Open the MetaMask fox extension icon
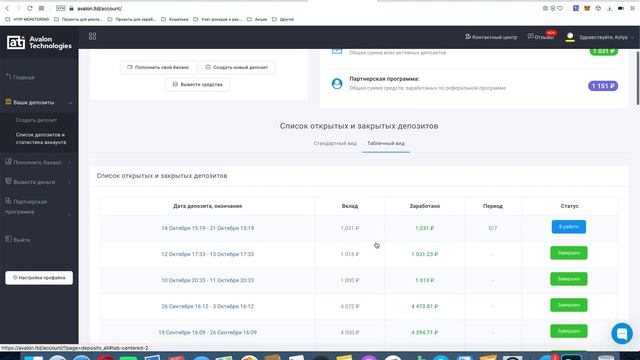640x360 pixels. pos(587,8)
